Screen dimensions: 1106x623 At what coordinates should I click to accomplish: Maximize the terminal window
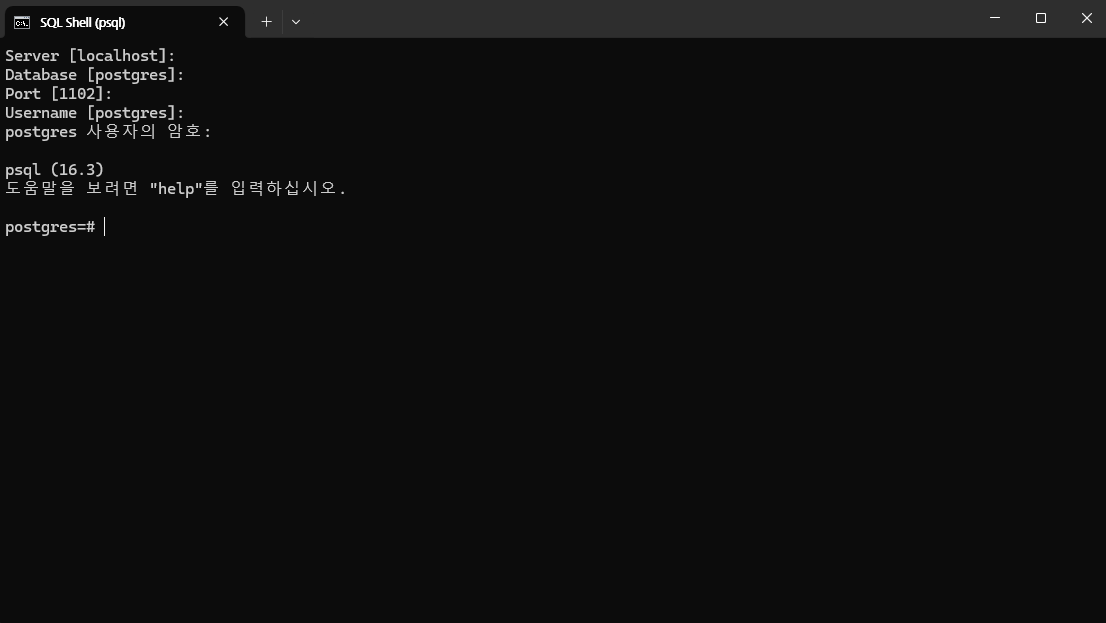(x=1040, y=18)
